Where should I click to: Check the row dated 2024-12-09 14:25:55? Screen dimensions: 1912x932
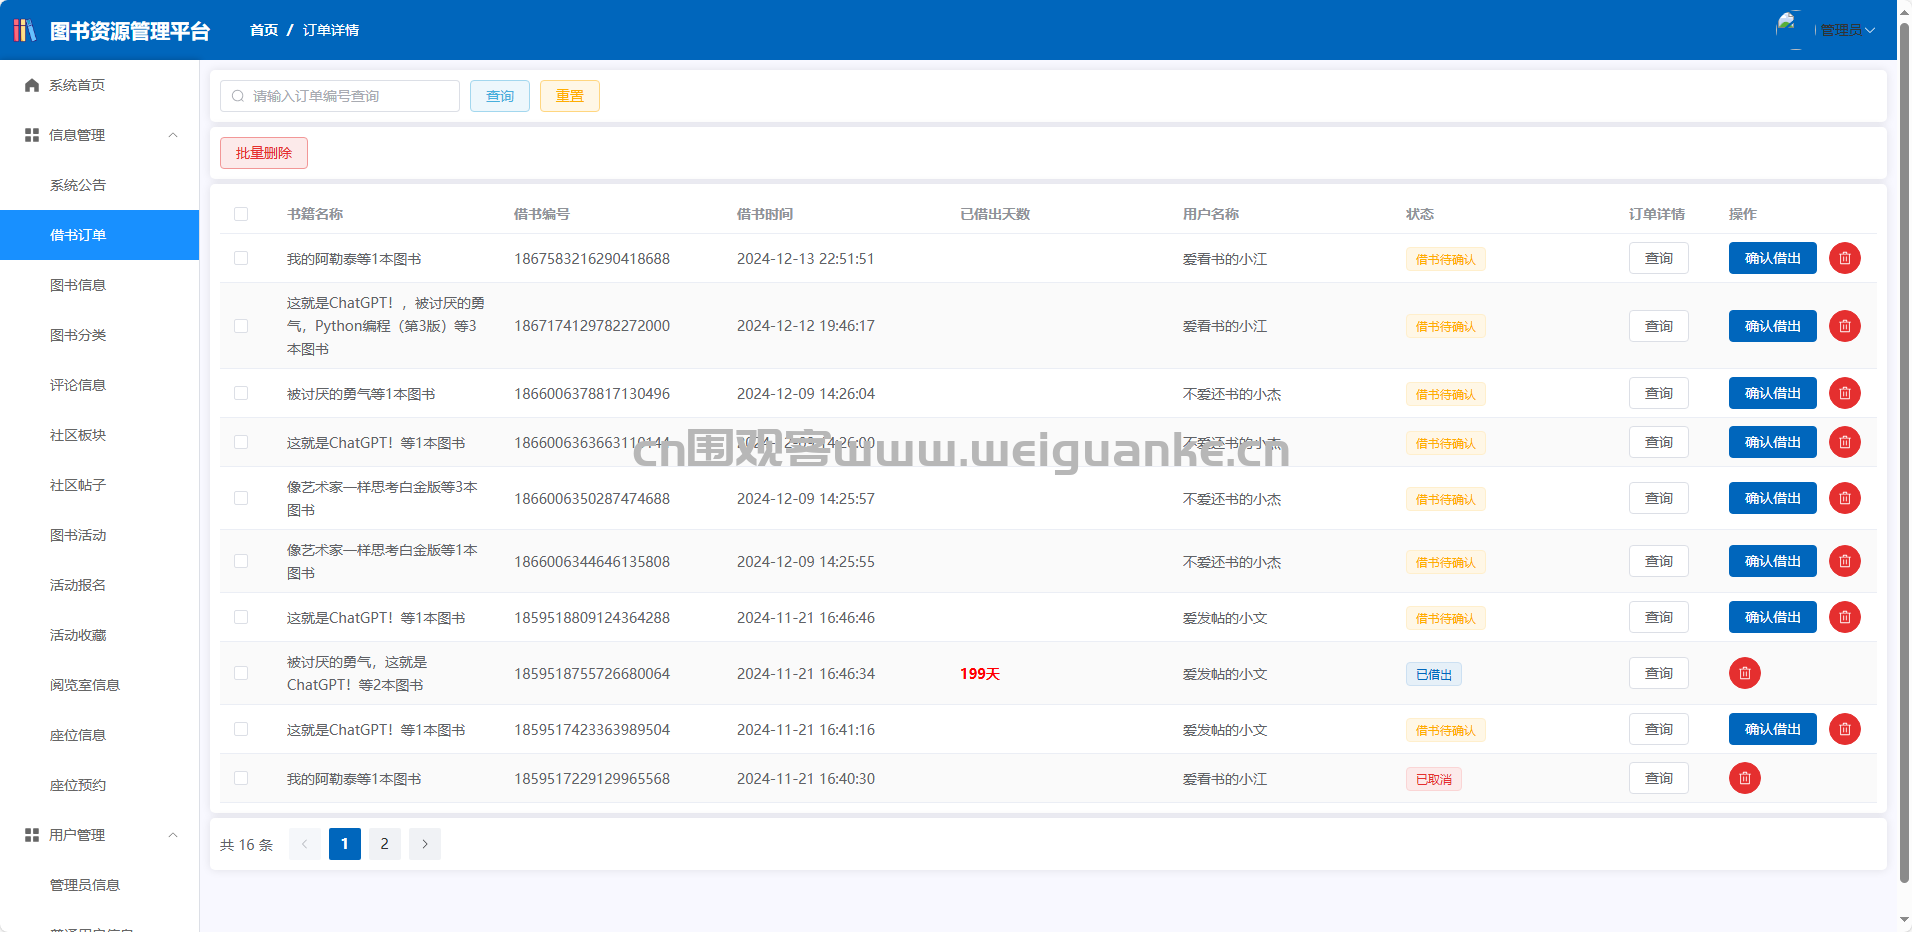point(241,561)
